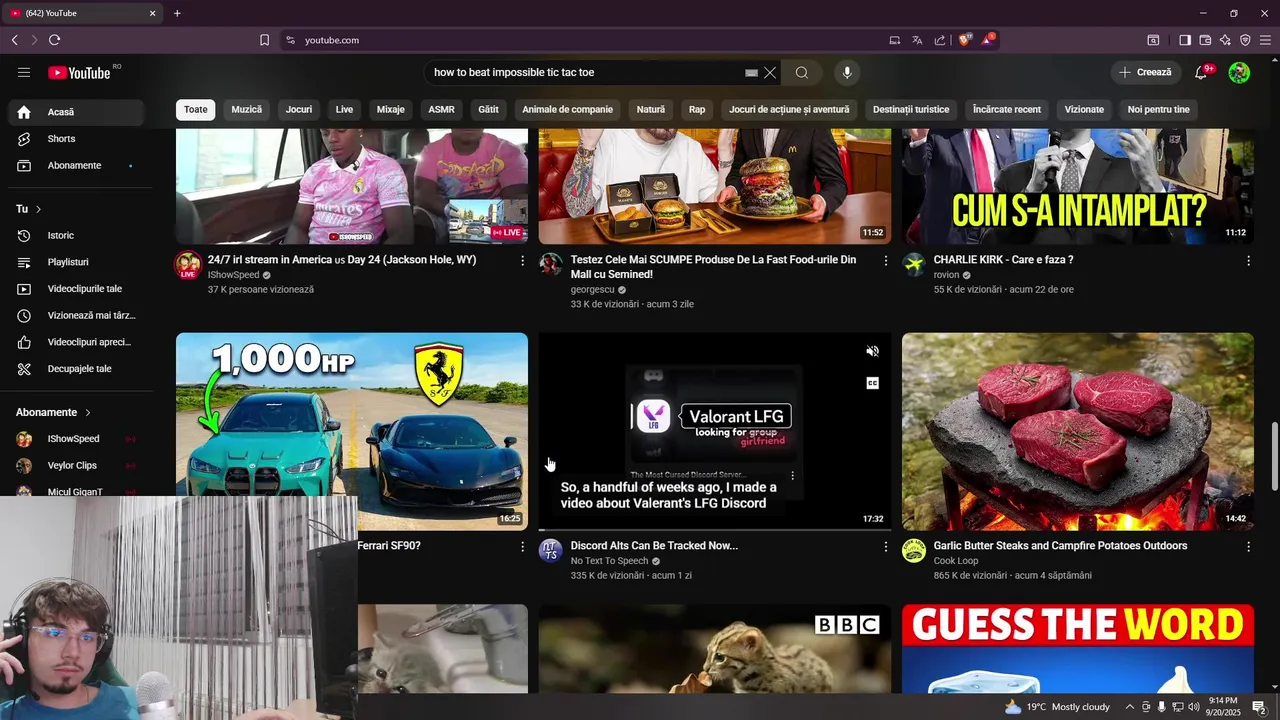Open options for Discord Alts Can Be Tracked
1280x720 pixels.
(885, 547)
